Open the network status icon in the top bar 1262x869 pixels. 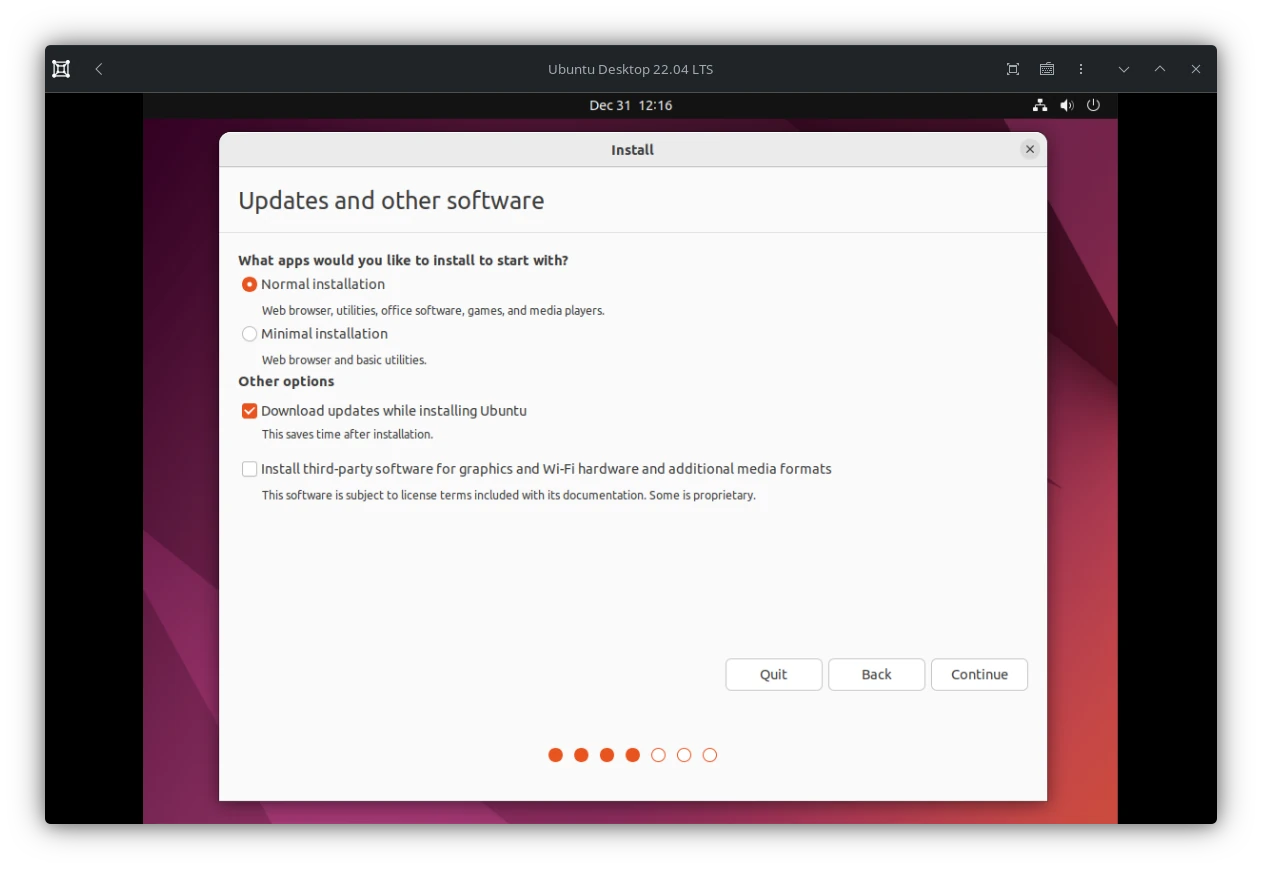click(x=1040, y=105)
